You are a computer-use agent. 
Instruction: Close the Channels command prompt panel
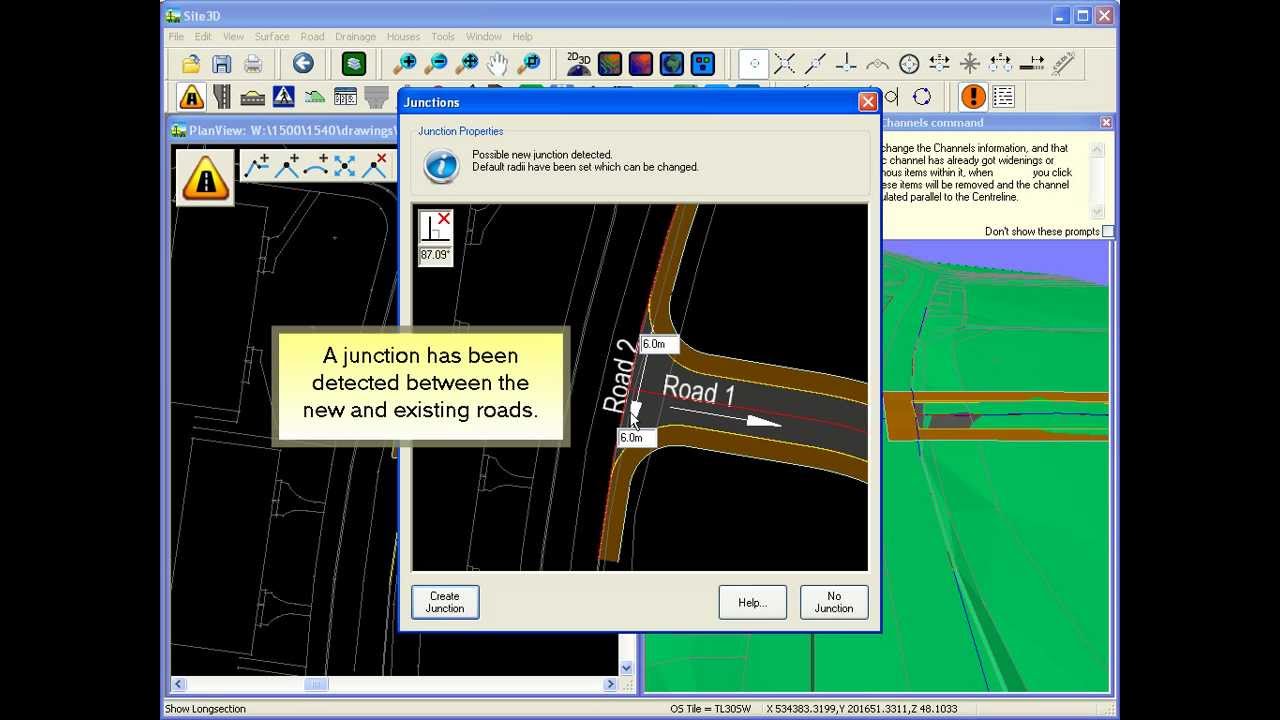[1106, 122]
